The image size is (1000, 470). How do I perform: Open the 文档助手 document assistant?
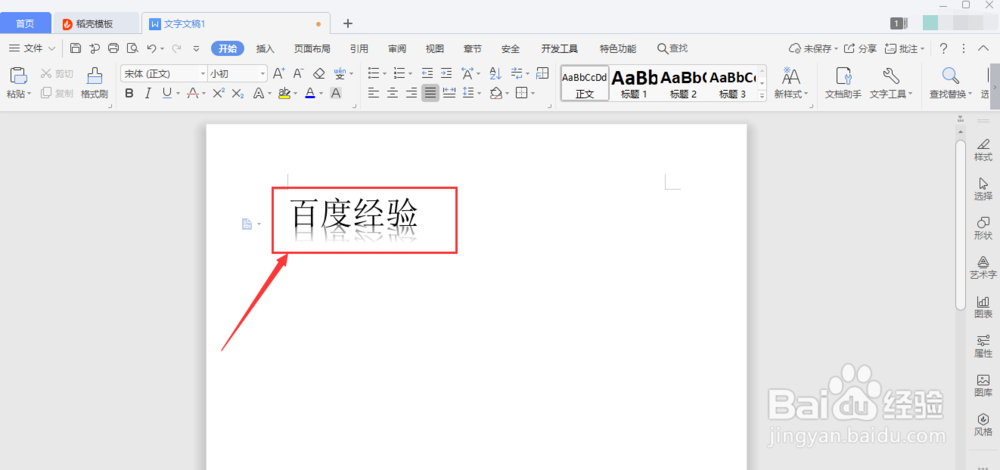(x=843, y=83)
